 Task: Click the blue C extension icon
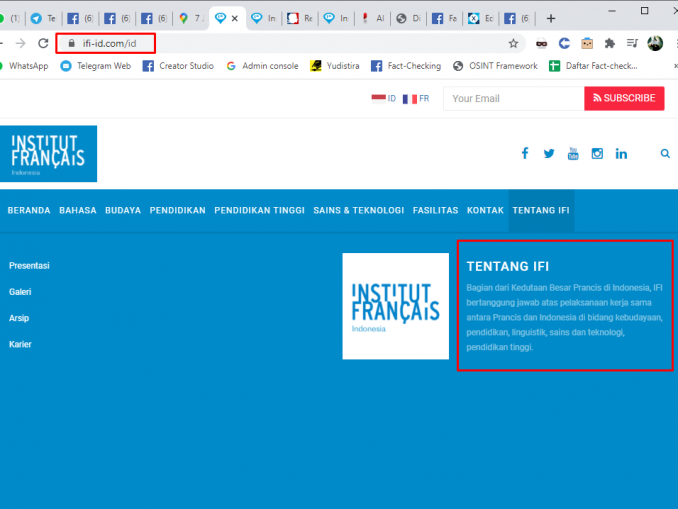tap(564, 43)
